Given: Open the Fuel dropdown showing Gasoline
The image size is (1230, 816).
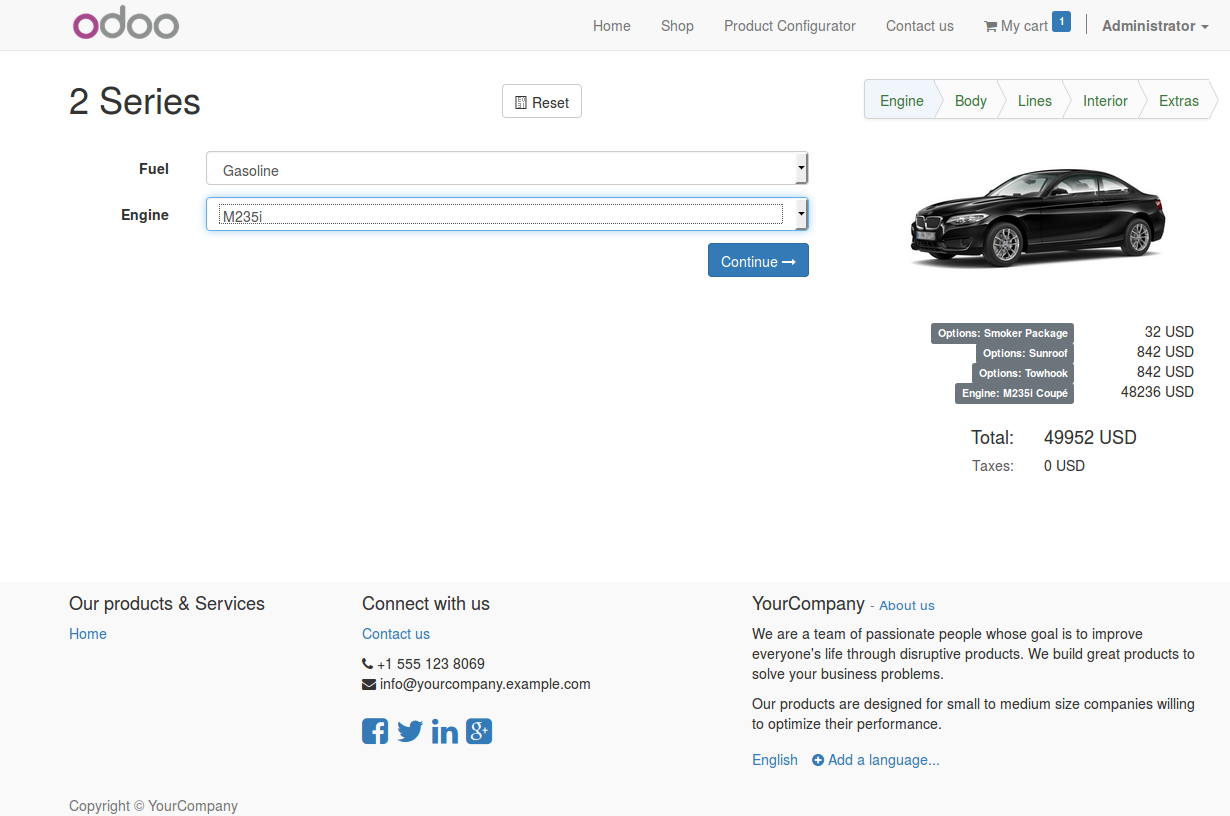Looking at the screenshot, I should click(507, 168).
